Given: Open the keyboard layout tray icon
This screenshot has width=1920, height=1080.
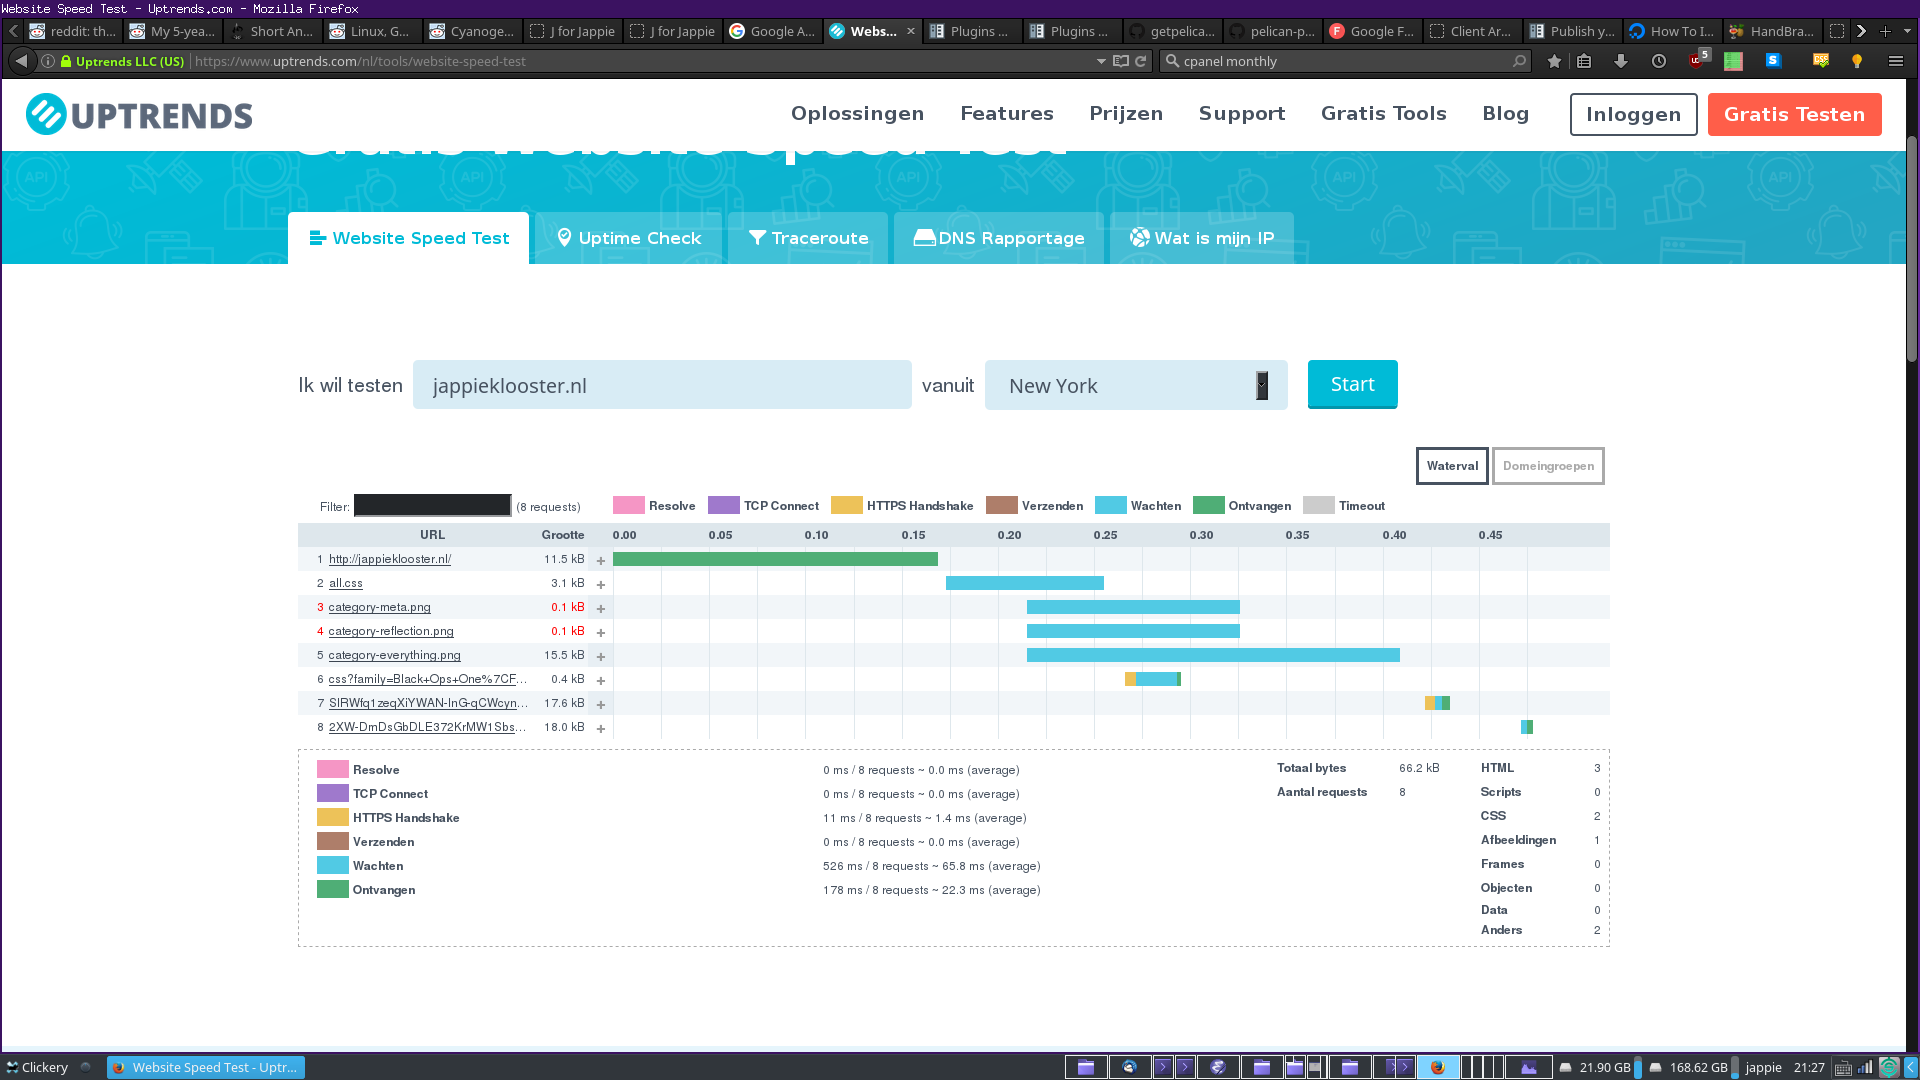Looking at the screenshot, I should pos(1843,1068).
